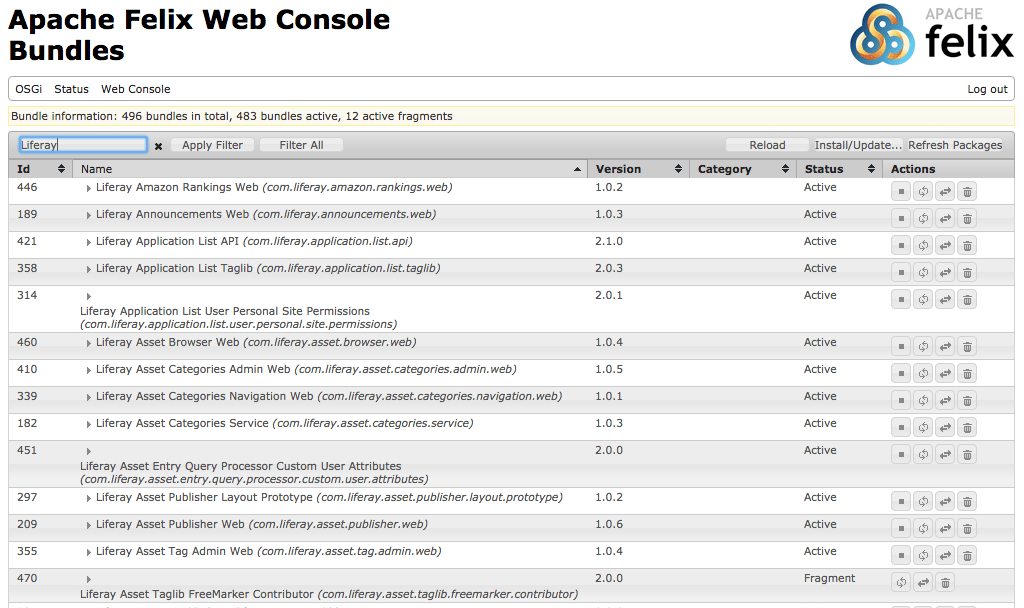1024x608 pixels.
Task: Click the Apply Filter button
Action: tap(212, 145)
